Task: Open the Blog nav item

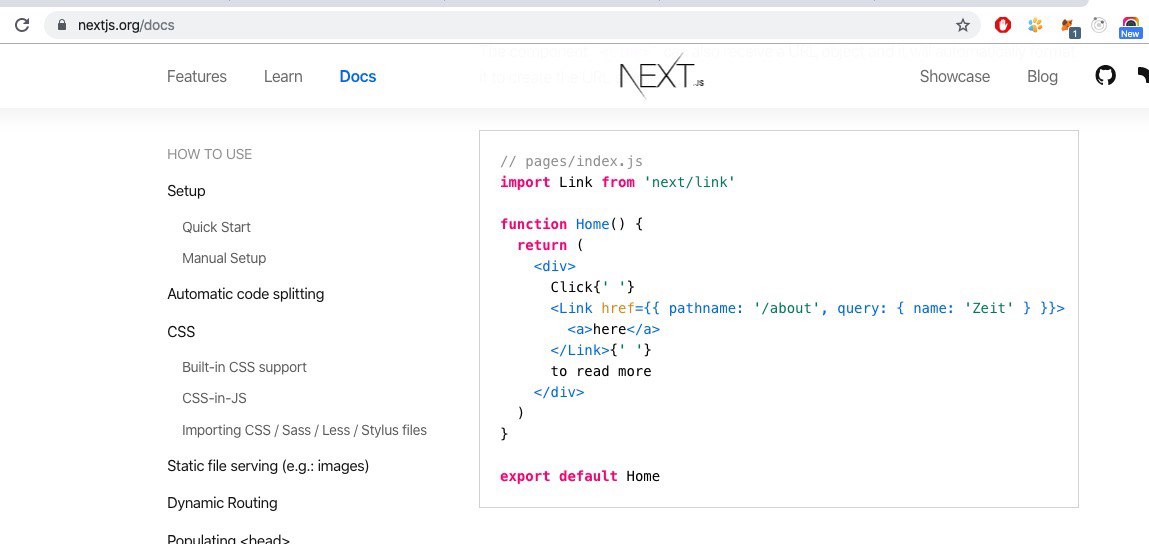Action: click(1042, 76)
